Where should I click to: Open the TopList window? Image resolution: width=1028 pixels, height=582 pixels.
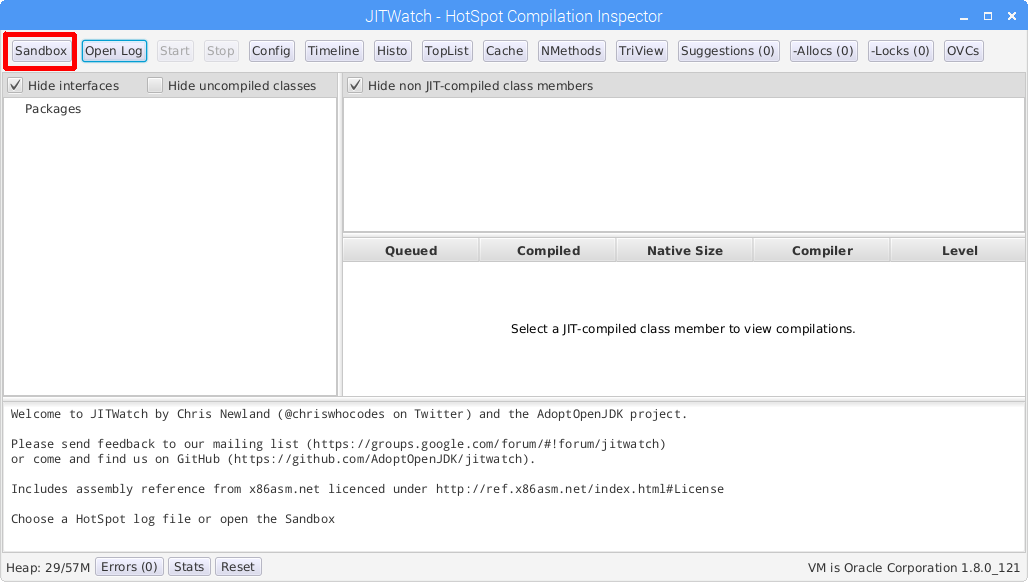[446, 51]
